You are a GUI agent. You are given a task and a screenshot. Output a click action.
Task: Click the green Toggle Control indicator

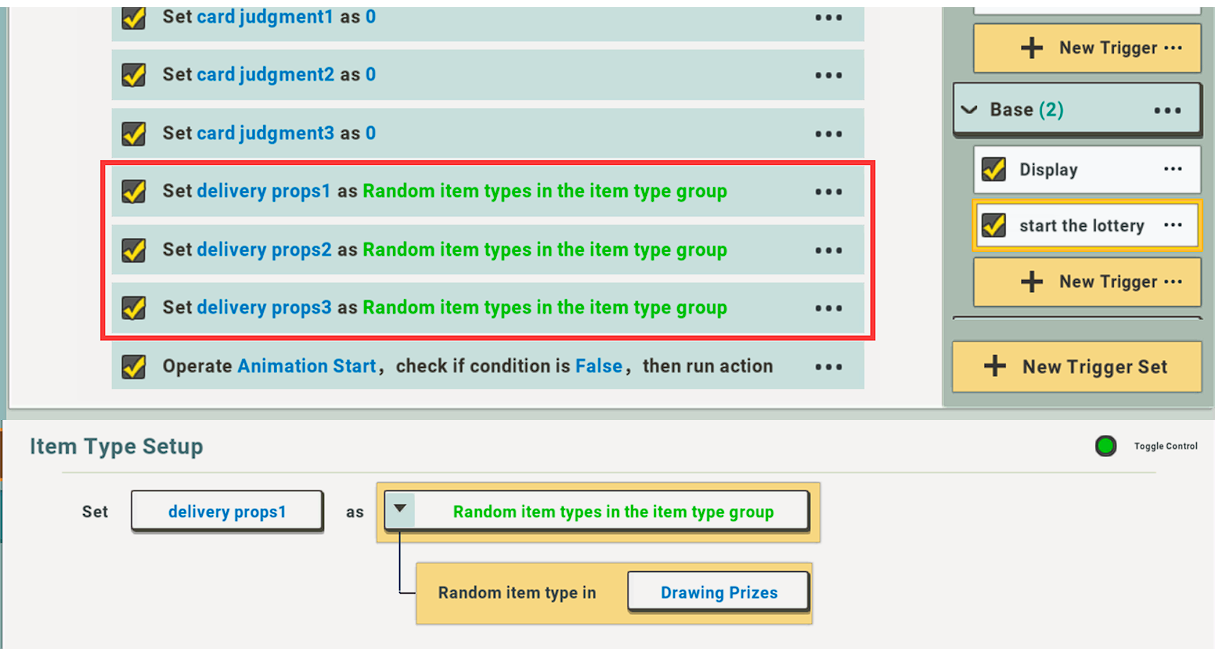[x=1105, y=446]
